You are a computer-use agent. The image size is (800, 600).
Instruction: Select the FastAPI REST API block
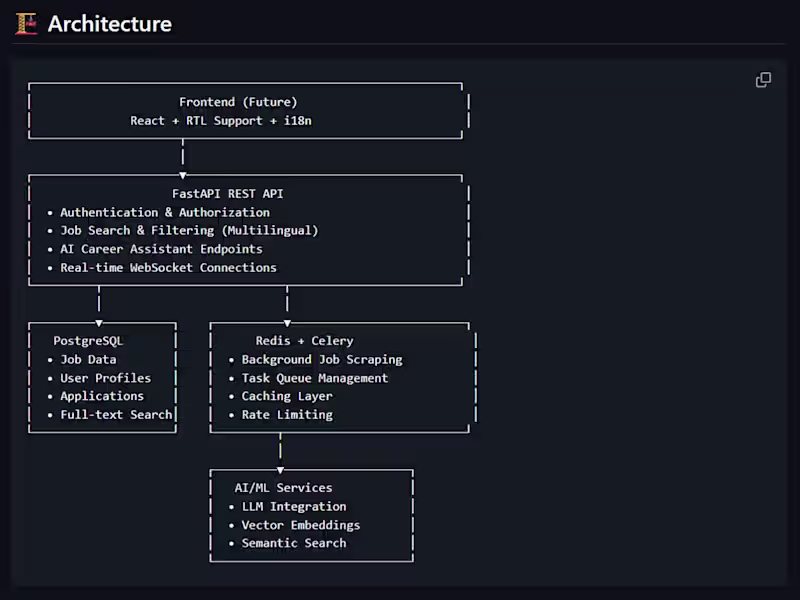click(246, 230)
